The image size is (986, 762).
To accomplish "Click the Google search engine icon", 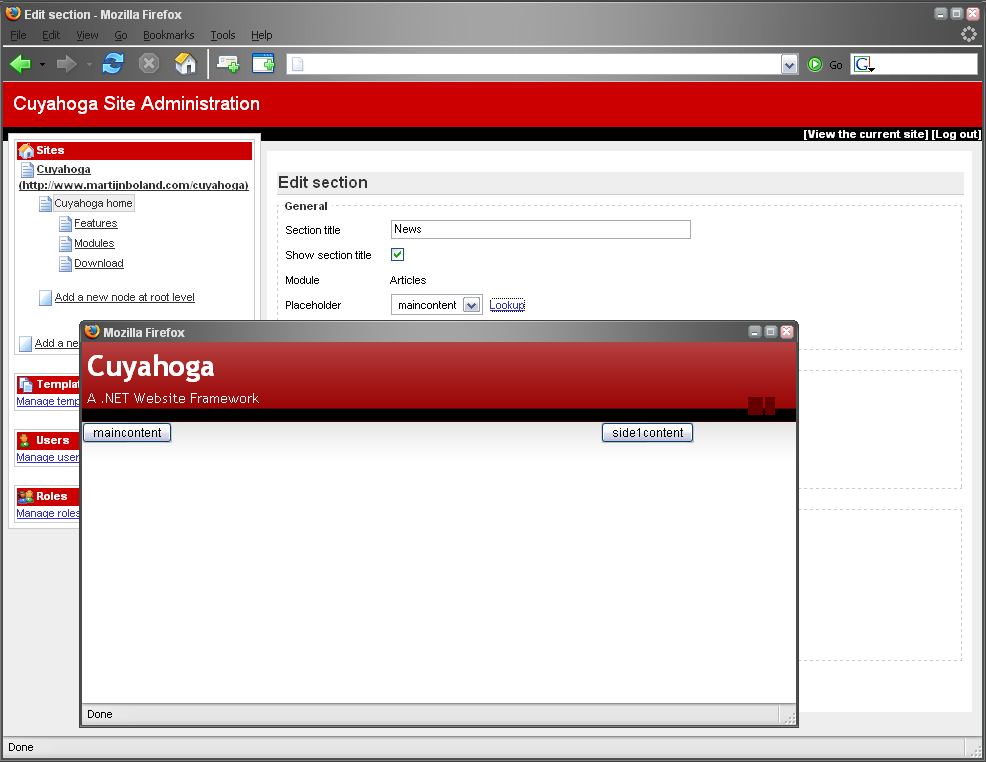I will click(863, 64).
